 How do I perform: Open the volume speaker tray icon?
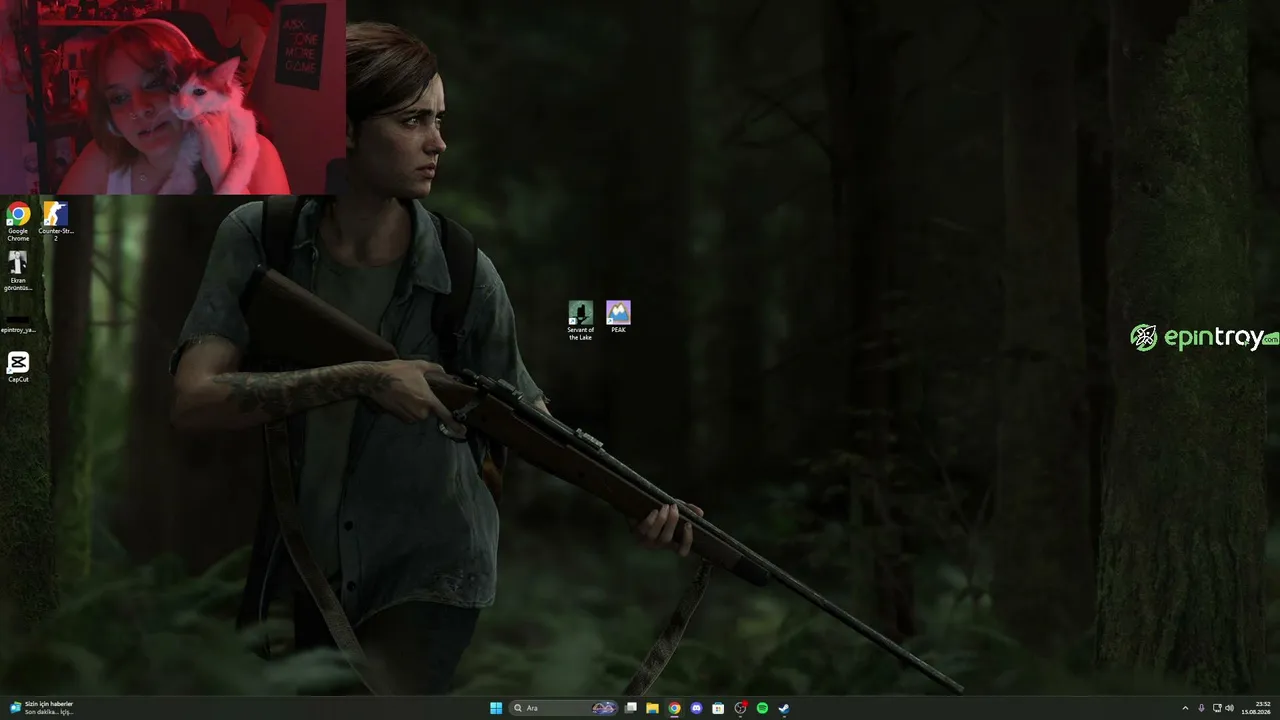pyautogui.click(x=1229, y=708)
